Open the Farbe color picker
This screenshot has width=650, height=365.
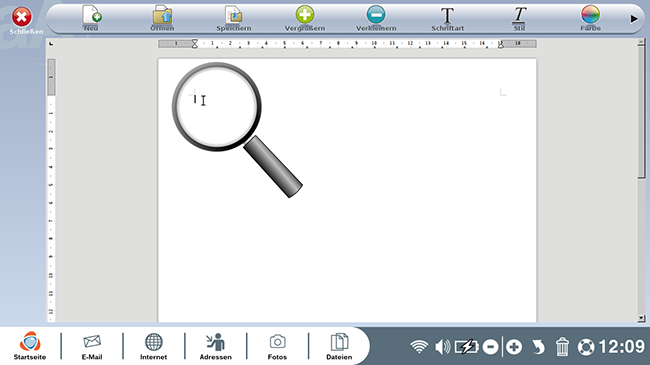click(590, 18)
